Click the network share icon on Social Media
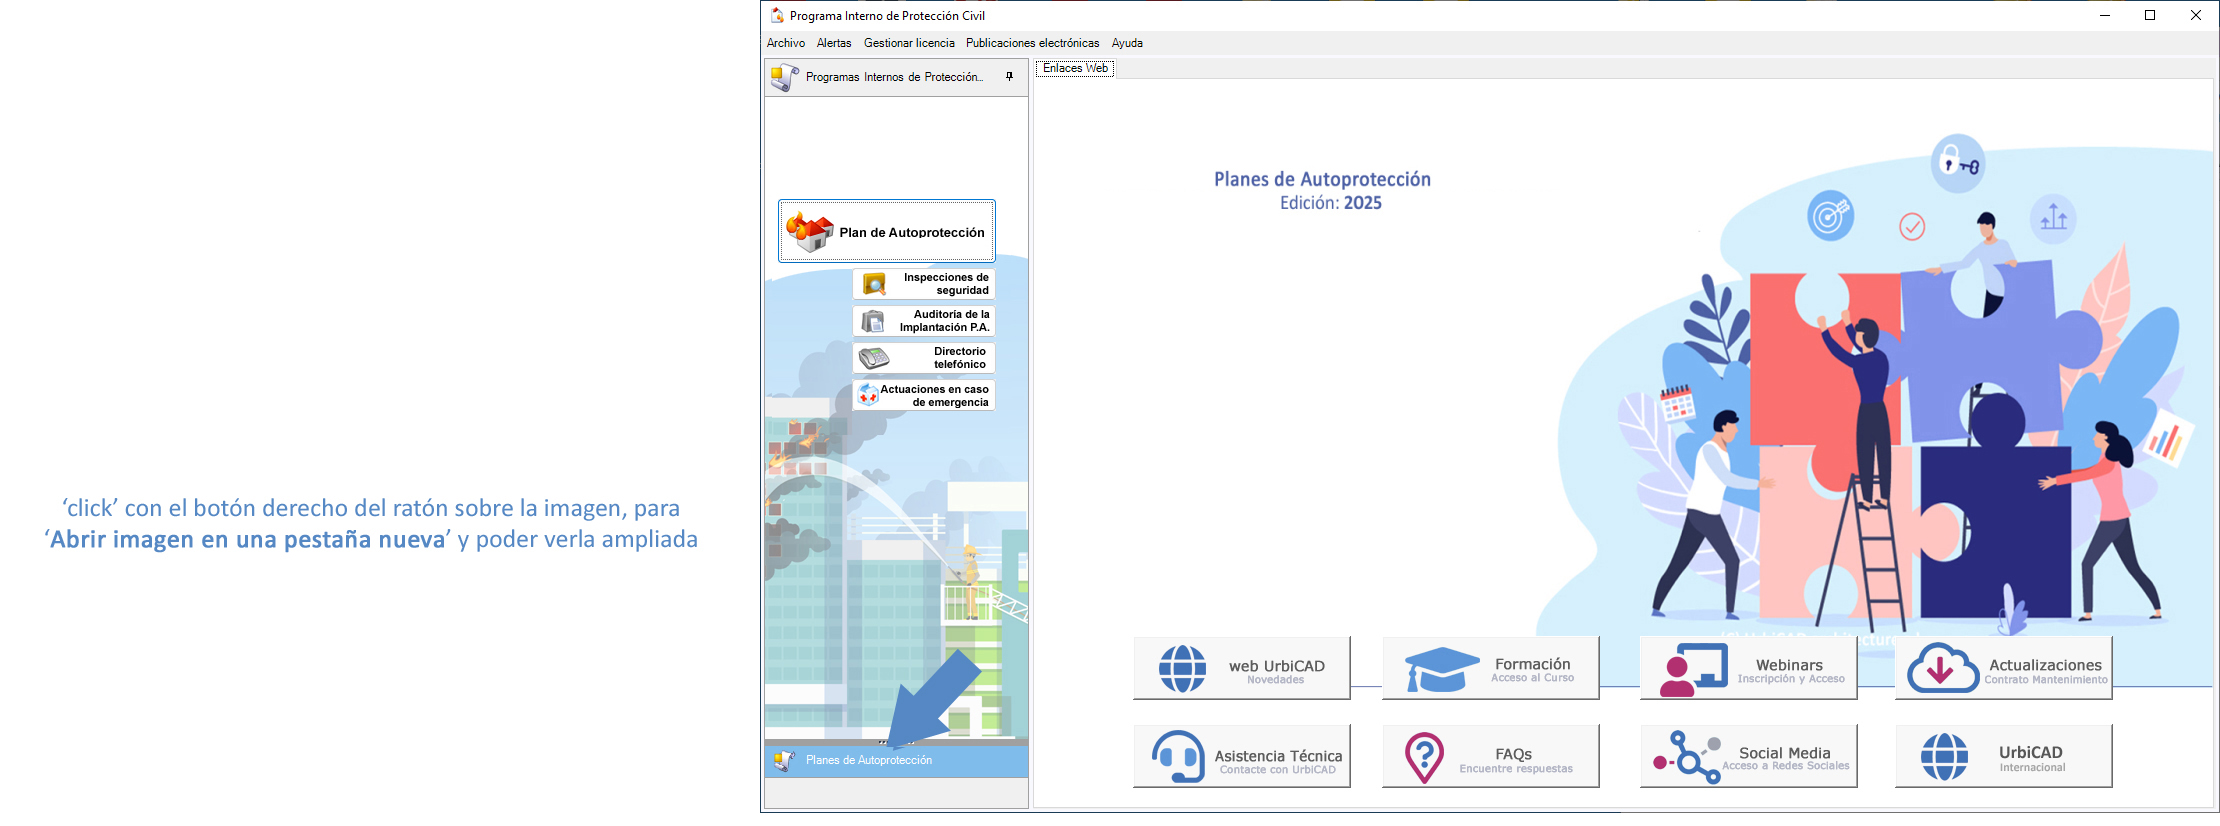 (x=1687, y=757)
